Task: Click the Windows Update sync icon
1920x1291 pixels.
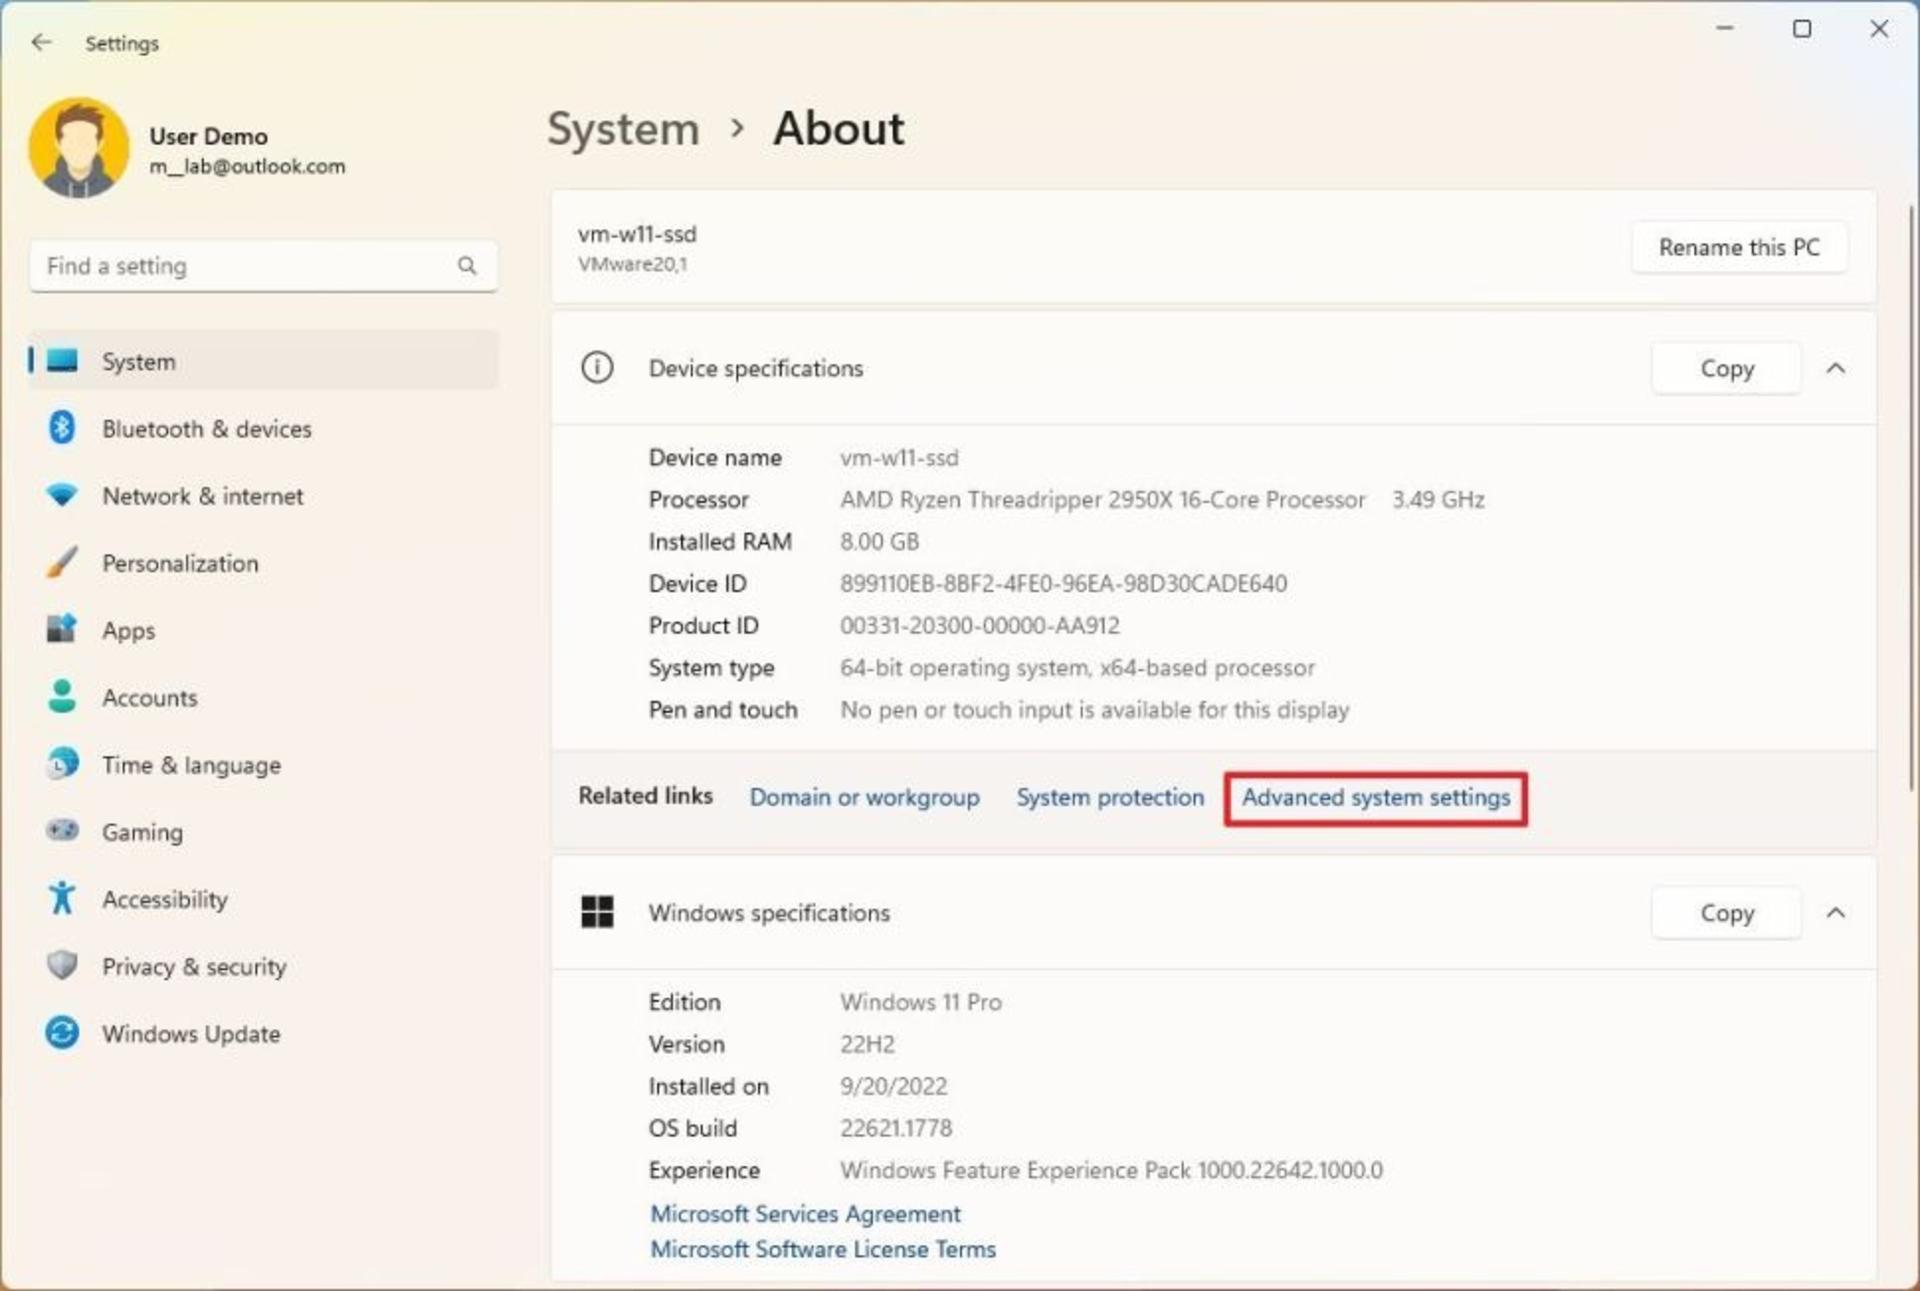Action: click(x=62, y=1033)
